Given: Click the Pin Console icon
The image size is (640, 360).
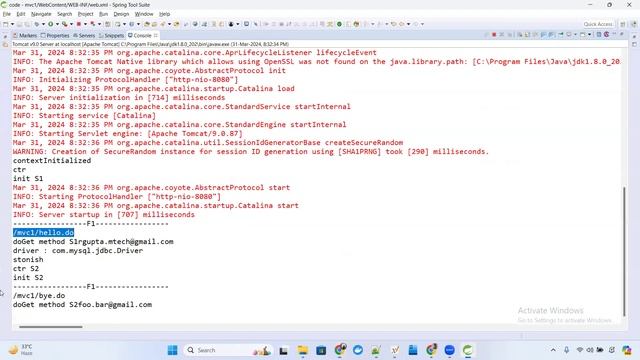Looking at the screenshot, I should 561,34.
